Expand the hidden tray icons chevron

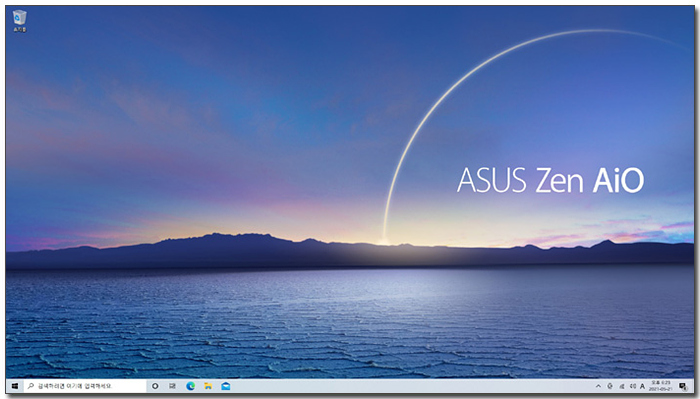[x=598, y=386]
